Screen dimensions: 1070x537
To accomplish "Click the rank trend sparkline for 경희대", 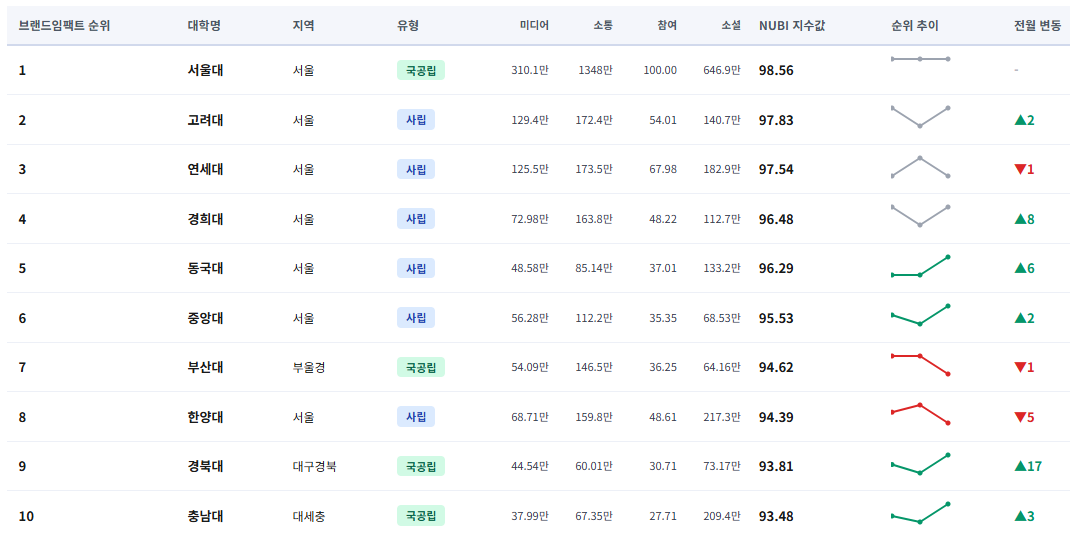I will (x=920, y=216).
